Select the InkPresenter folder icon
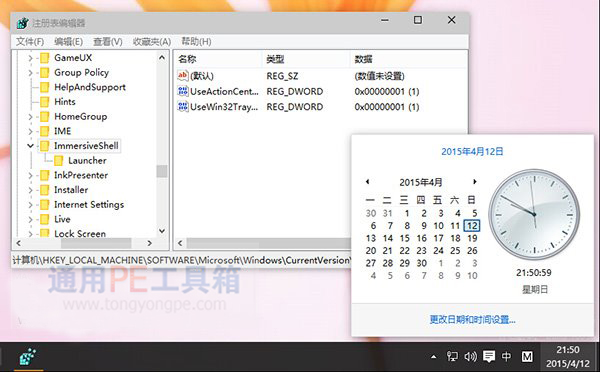The width and height of the screenshot is (600, 372). (x=45, y=175)
